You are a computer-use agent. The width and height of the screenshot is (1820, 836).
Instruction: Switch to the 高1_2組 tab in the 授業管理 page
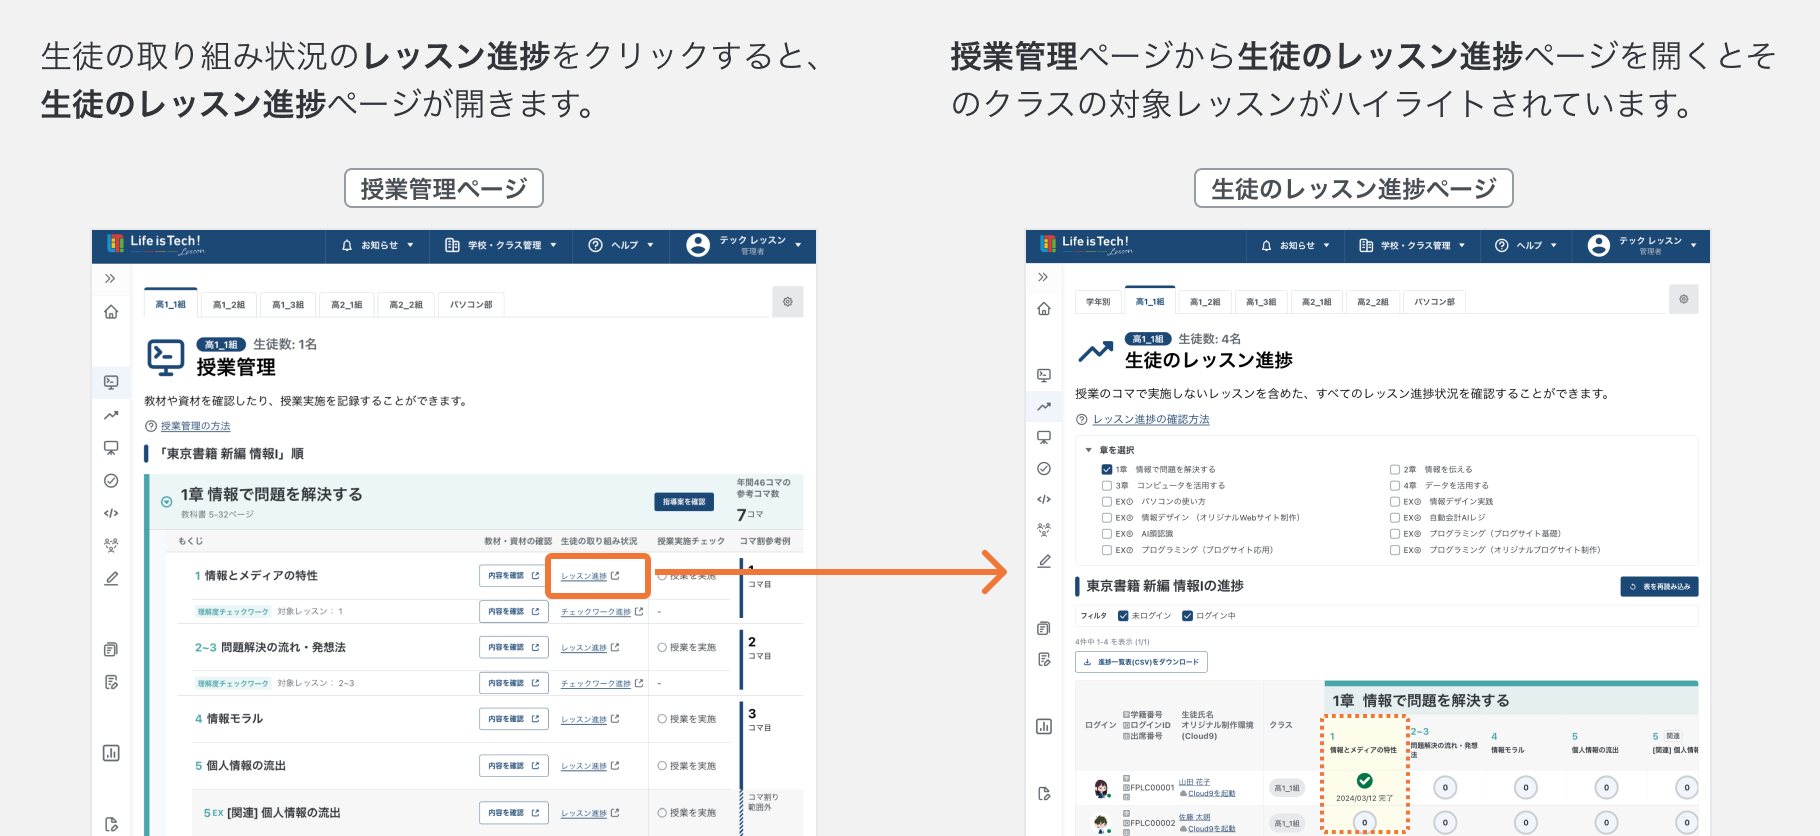(229, 305)
